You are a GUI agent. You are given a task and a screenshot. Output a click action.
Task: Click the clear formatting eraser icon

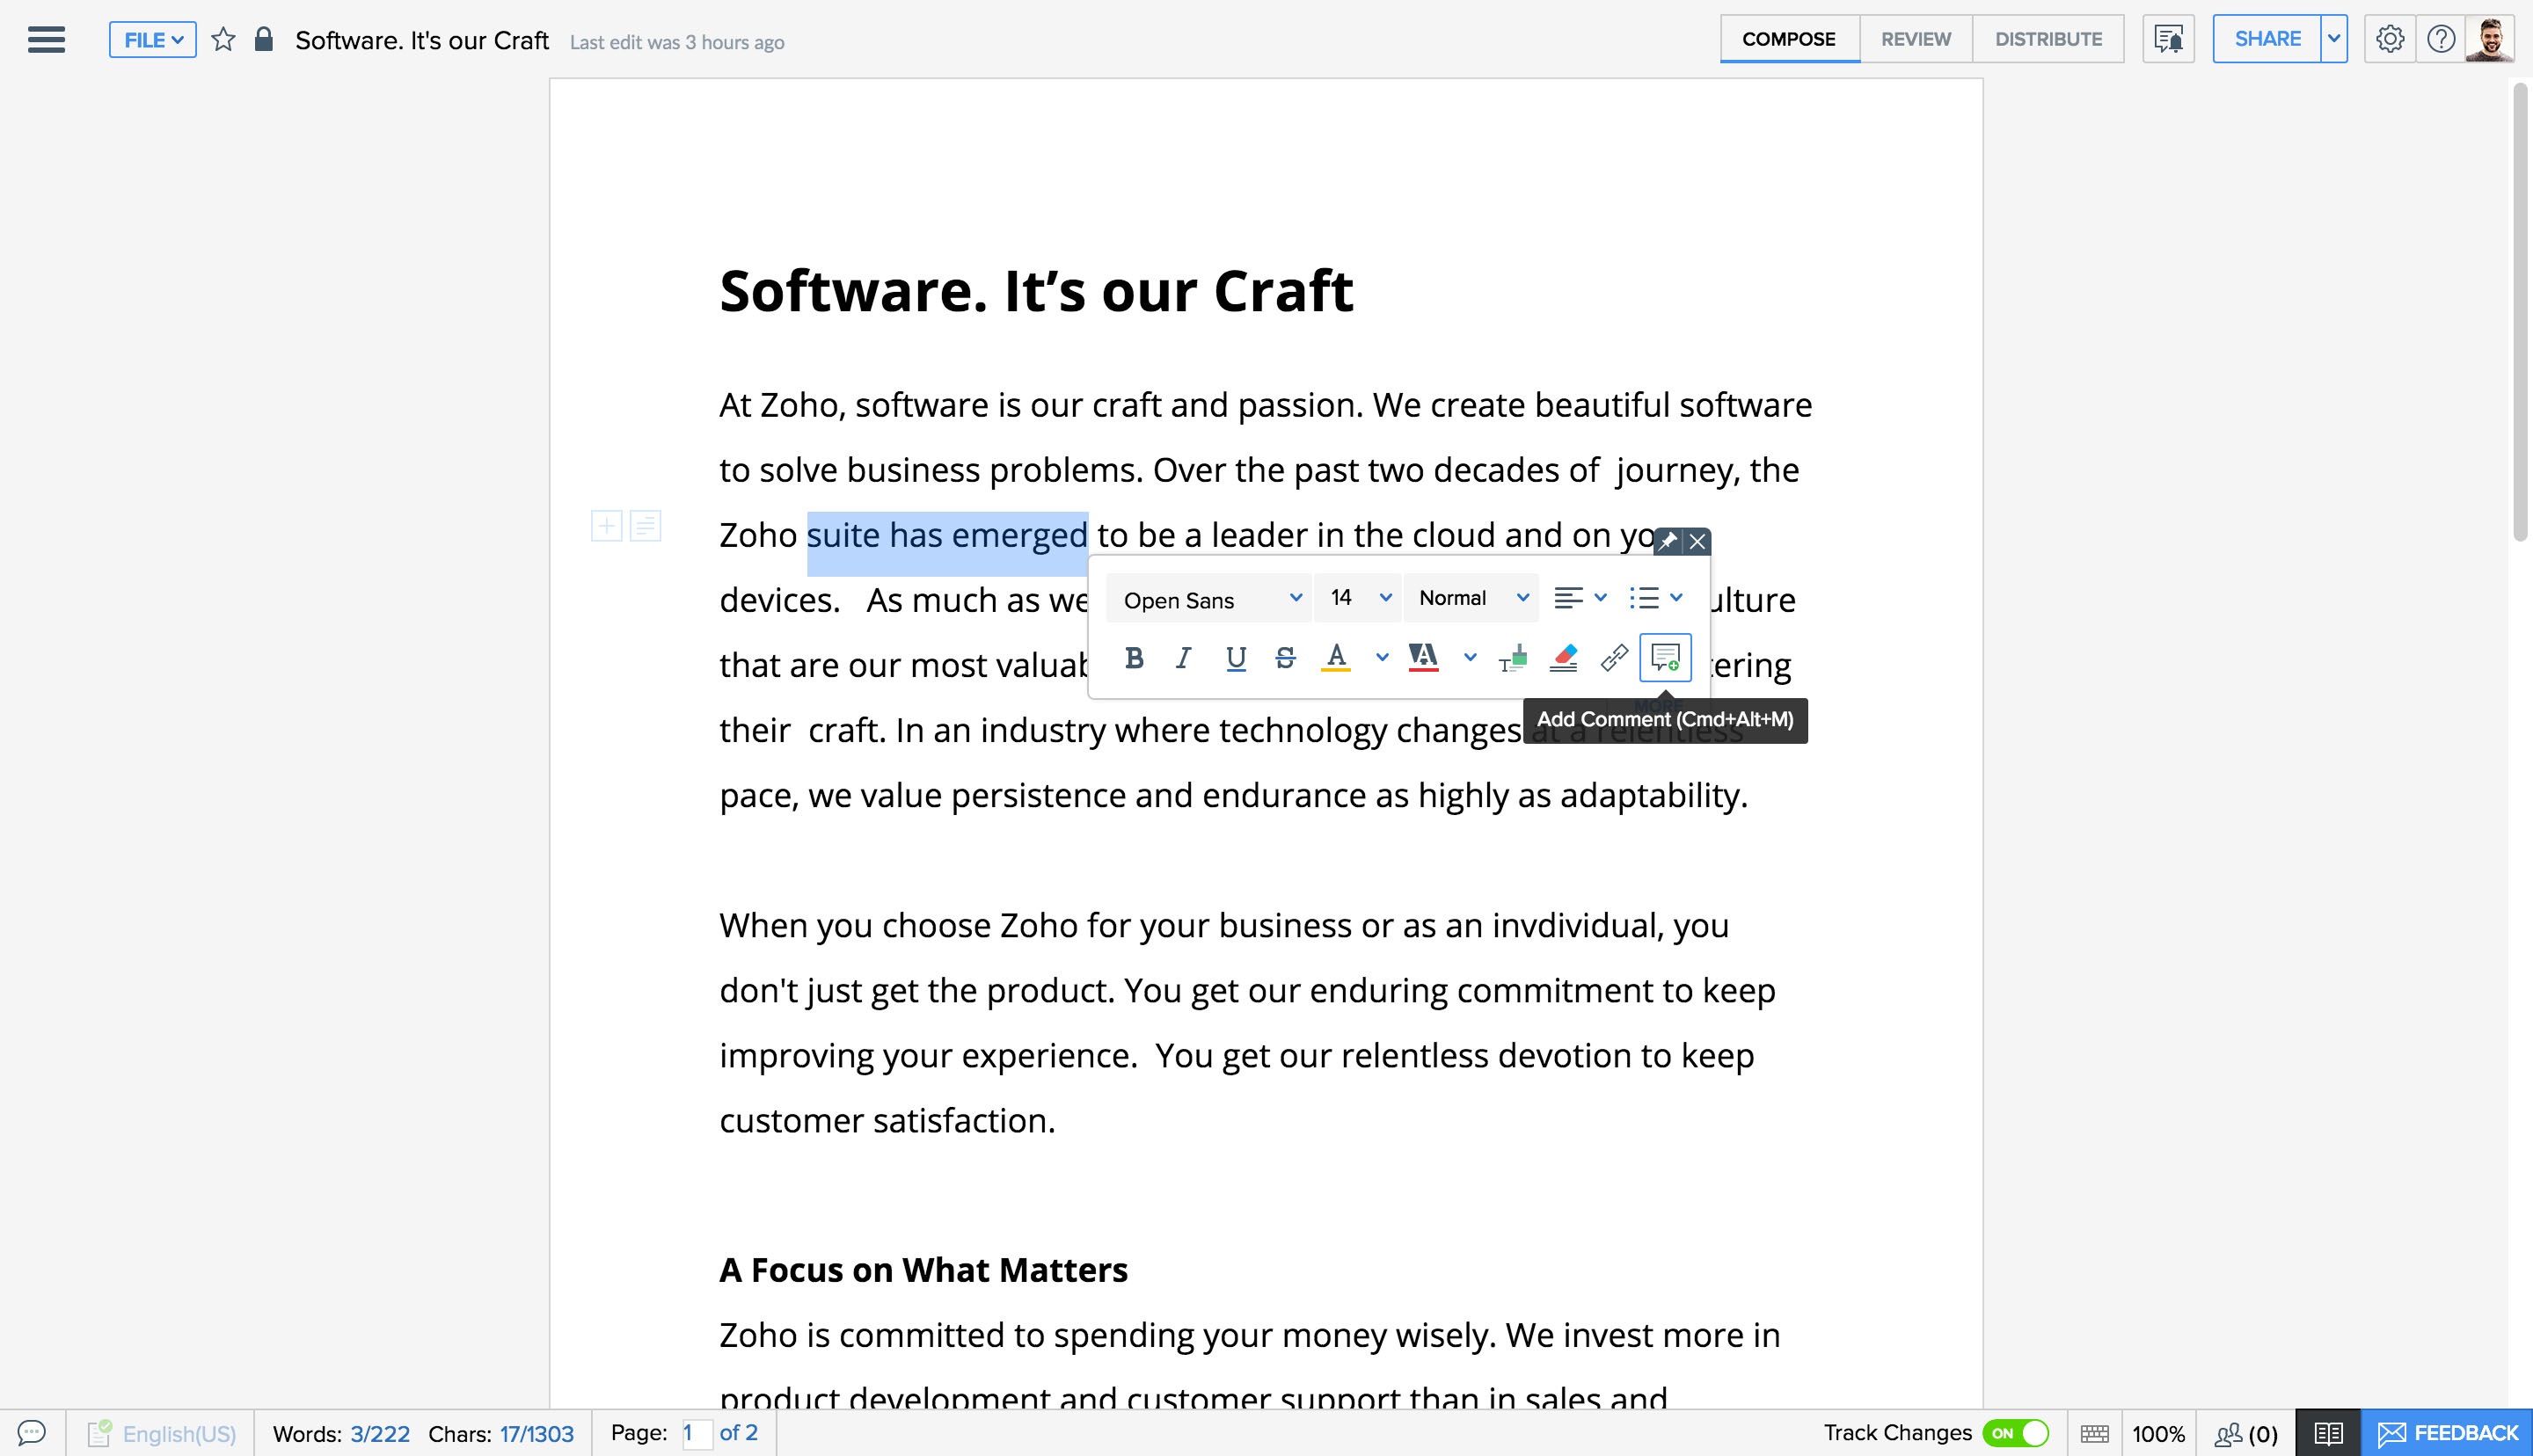coord(1563,657)
